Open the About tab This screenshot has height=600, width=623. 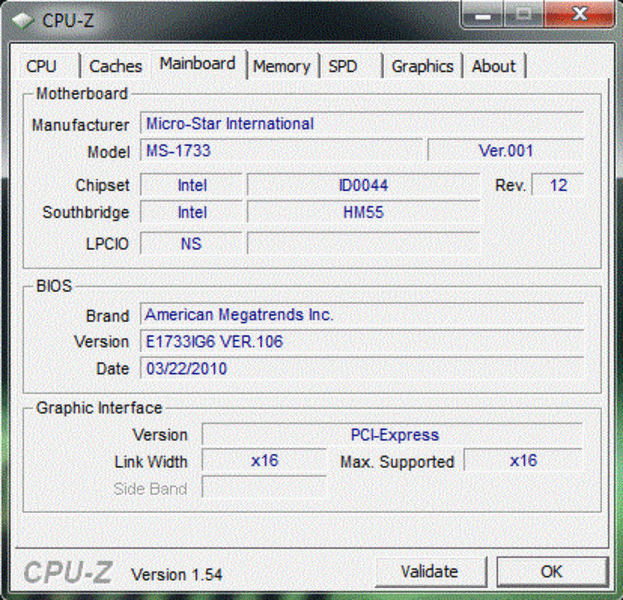pos(494,66)
